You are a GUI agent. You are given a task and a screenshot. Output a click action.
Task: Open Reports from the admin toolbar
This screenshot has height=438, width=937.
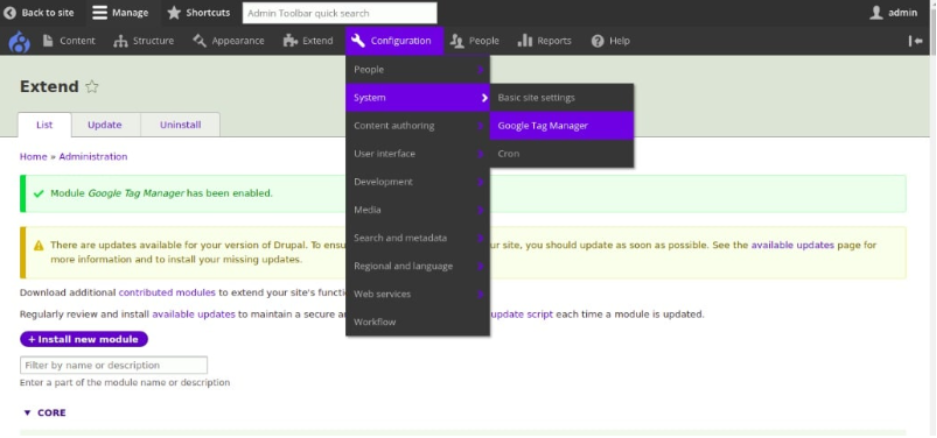(x=544, y=41)
